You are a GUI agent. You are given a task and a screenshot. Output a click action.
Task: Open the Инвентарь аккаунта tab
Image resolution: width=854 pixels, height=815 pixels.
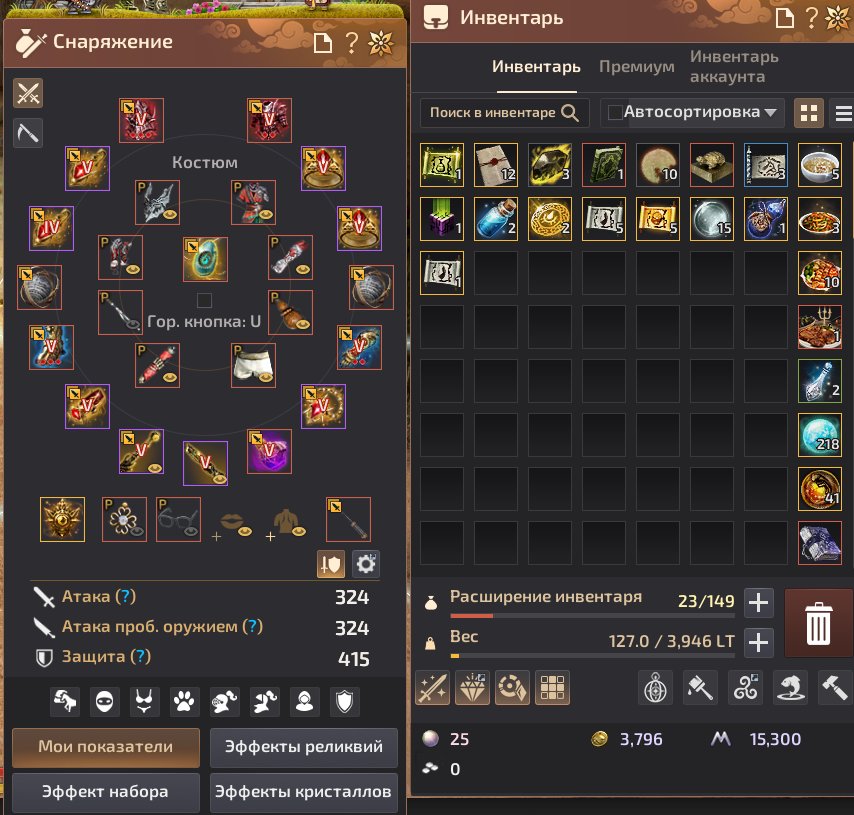[734, 66]
